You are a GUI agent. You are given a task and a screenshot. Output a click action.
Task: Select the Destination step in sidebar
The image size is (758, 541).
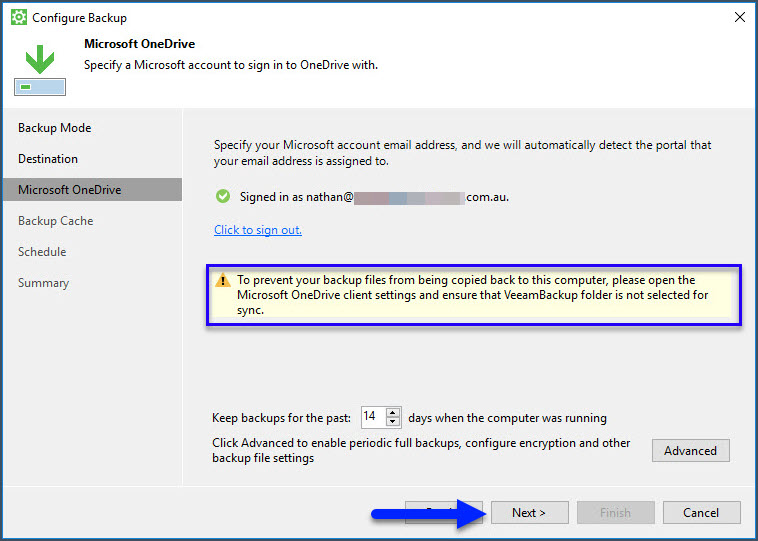[x=48, y=159]
